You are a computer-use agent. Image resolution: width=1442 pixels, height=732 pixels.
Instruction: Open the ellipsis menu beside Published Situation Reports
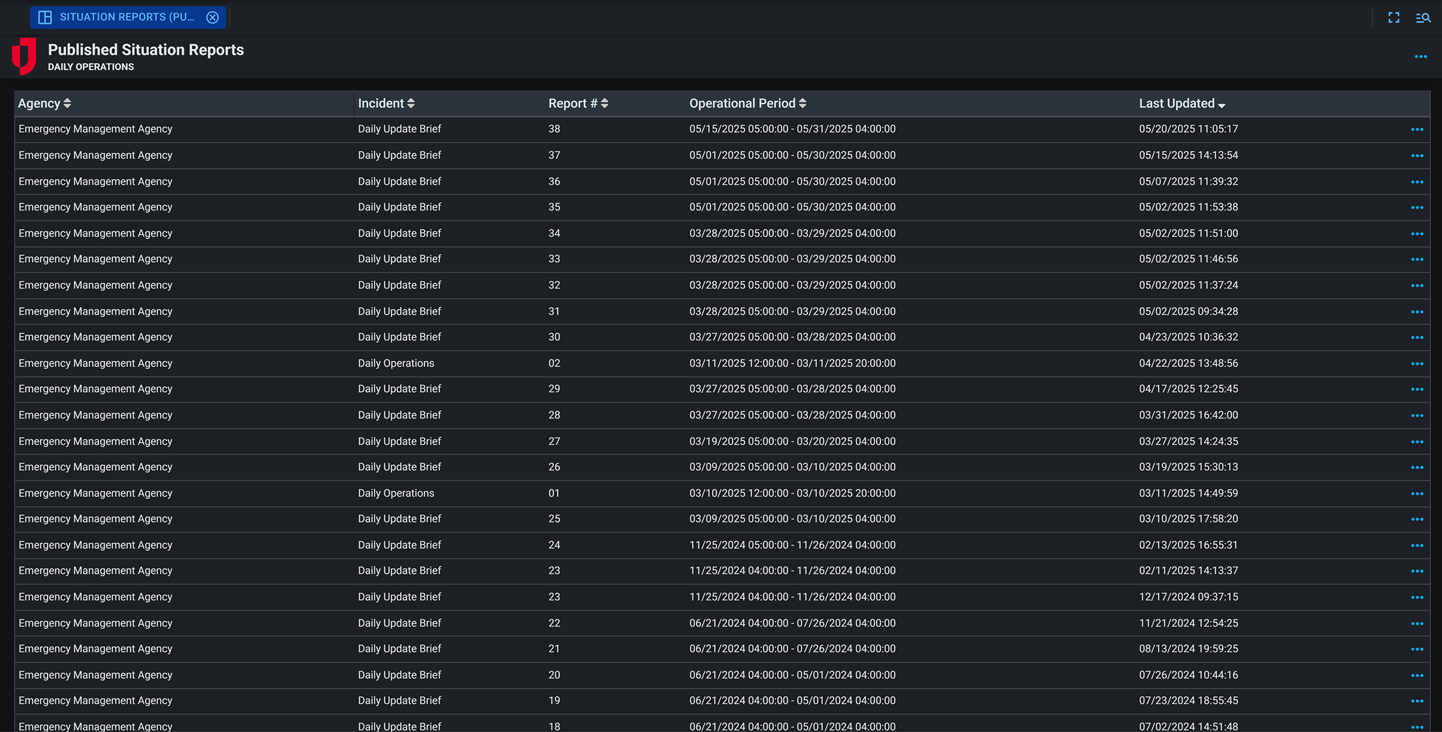(1420, 57)
